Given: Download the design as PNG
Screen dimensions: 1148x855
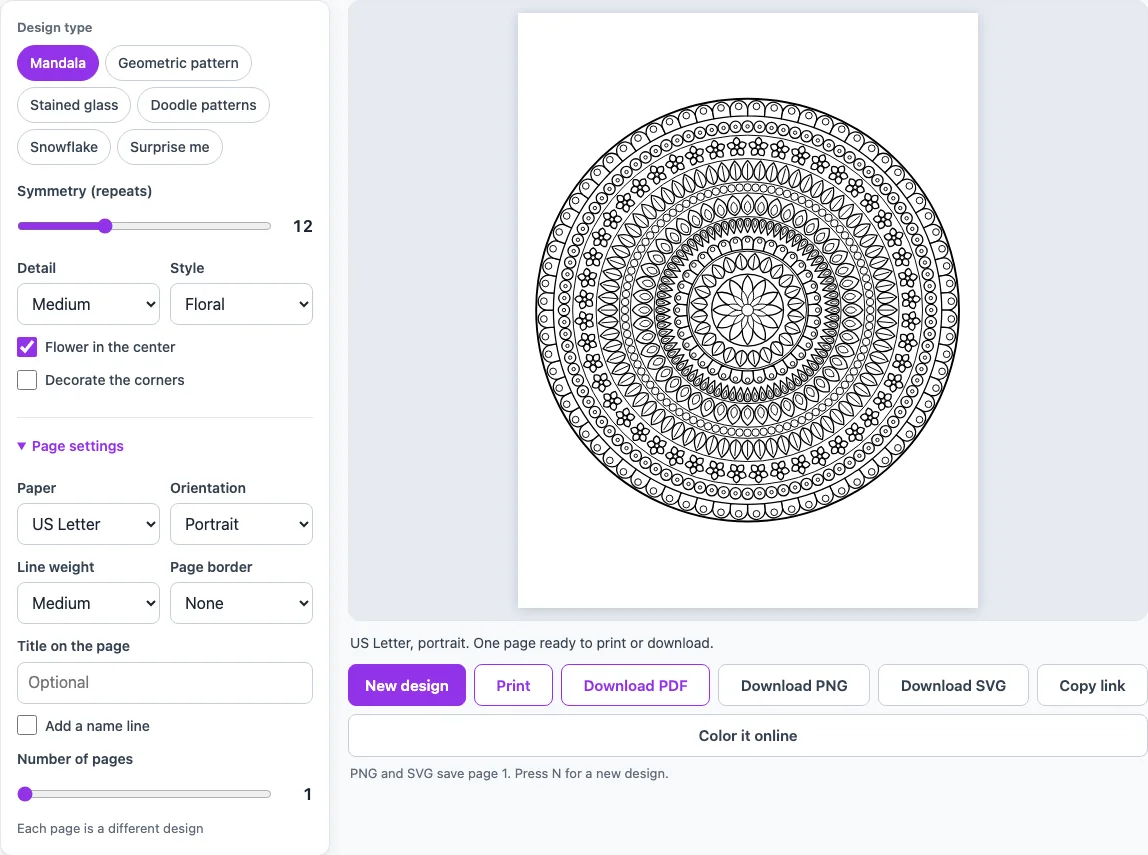Looking at the screenshot, I should (794, 685).
